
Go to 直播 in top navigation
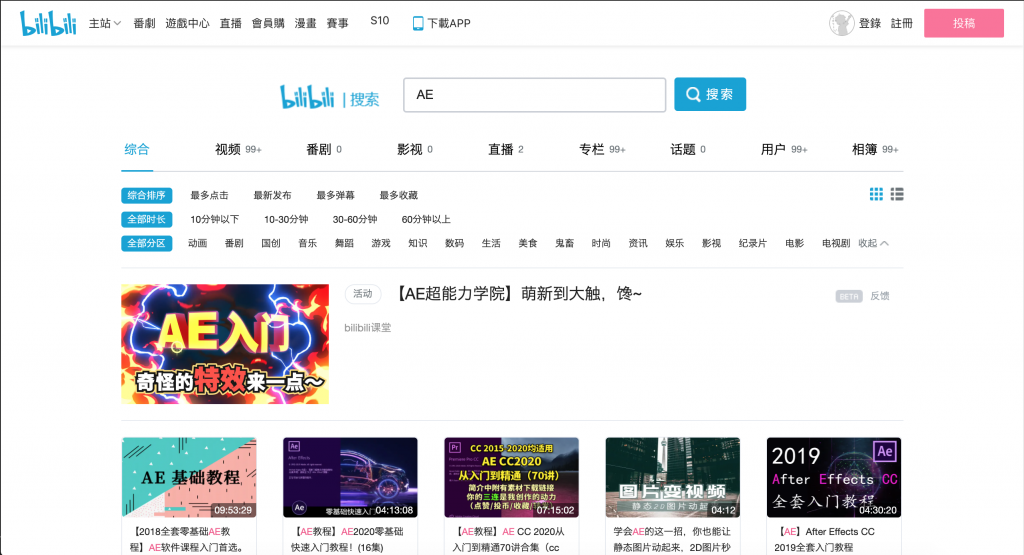[231, 23]
